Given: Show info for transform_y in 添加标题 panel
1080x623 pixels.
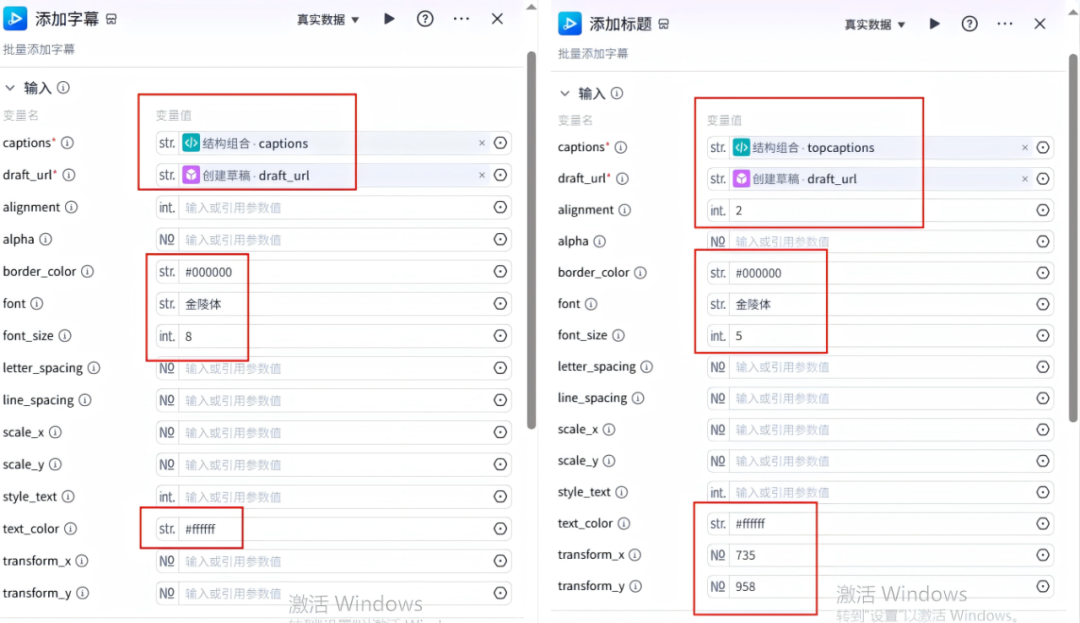Looking at the screenshot, I should (x=636, y=586).
